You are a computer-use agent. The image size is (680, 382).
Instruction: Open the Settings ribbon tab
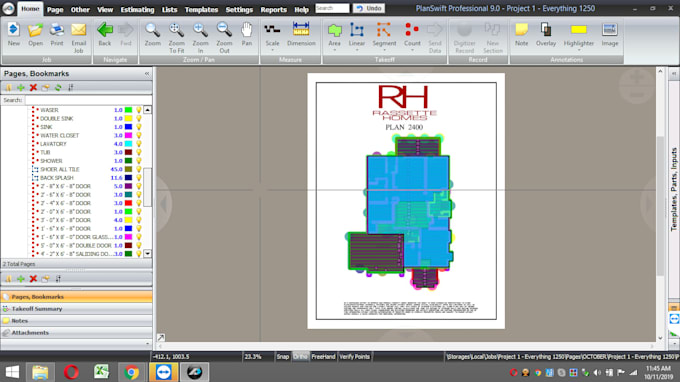click(239, 10)
